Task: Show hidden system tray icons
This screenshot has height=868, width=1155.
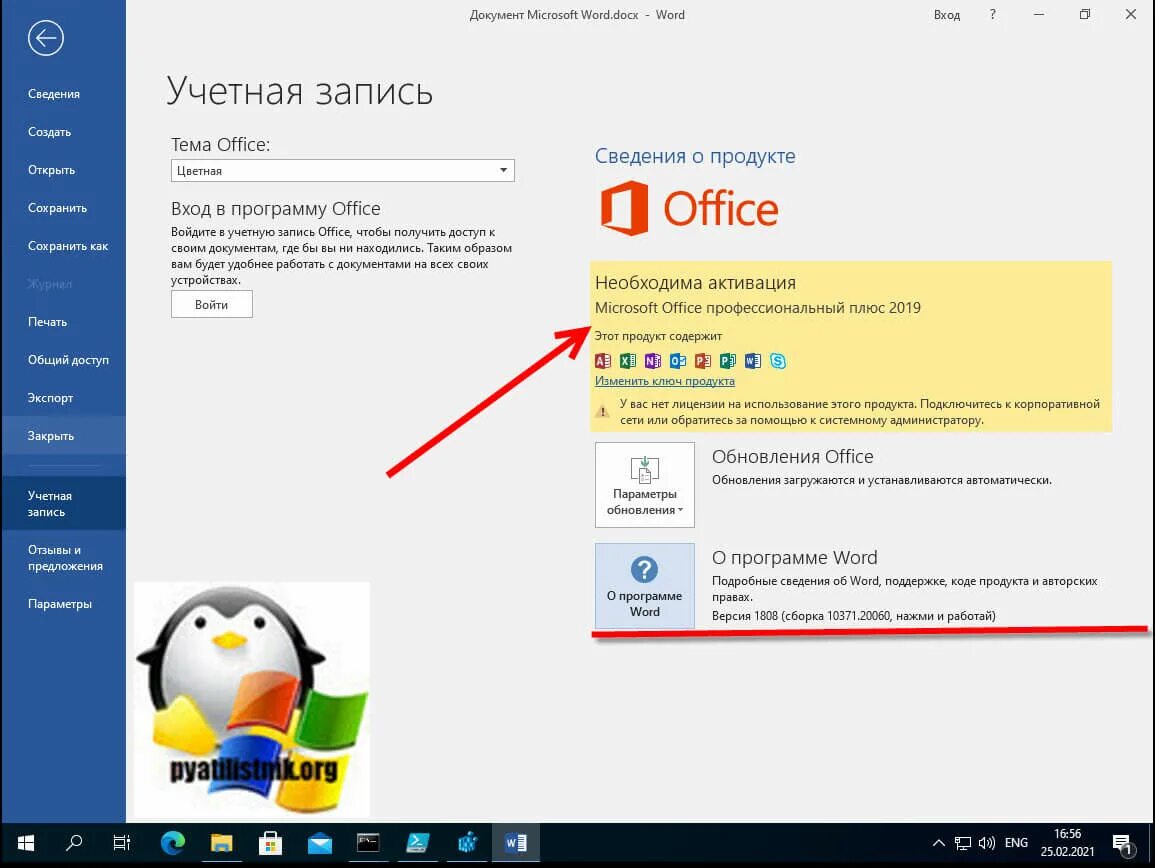Action: (x=938, y=843)
